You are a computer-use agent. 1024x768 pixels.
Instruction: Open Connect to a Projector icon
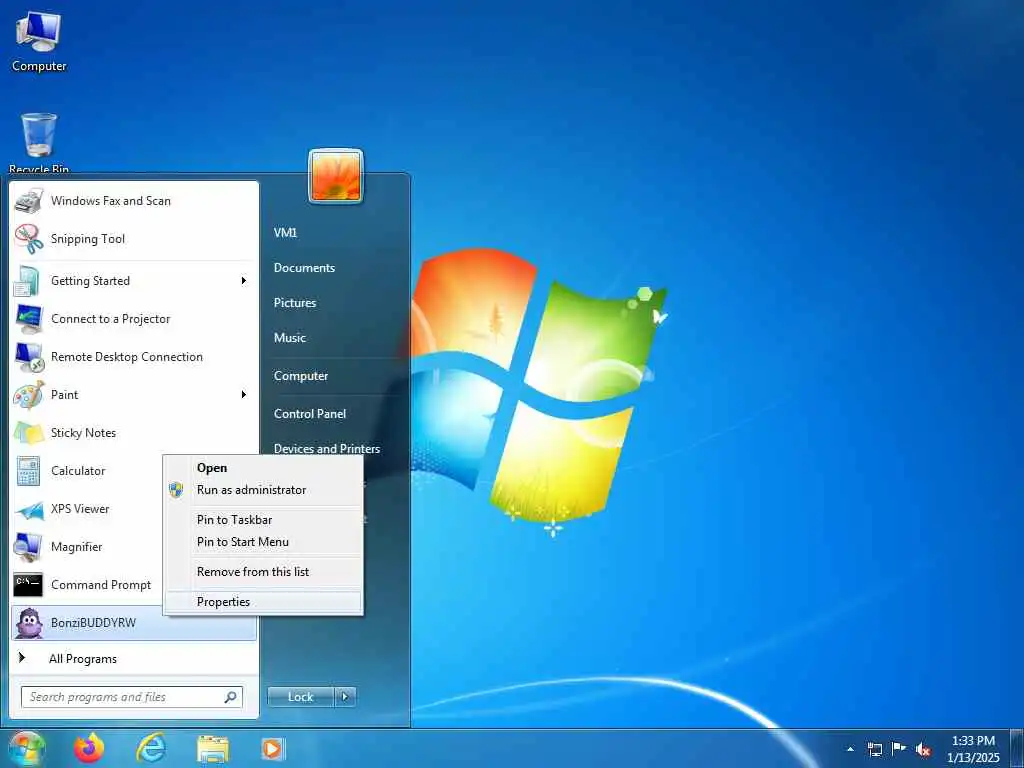click(29, 319)
